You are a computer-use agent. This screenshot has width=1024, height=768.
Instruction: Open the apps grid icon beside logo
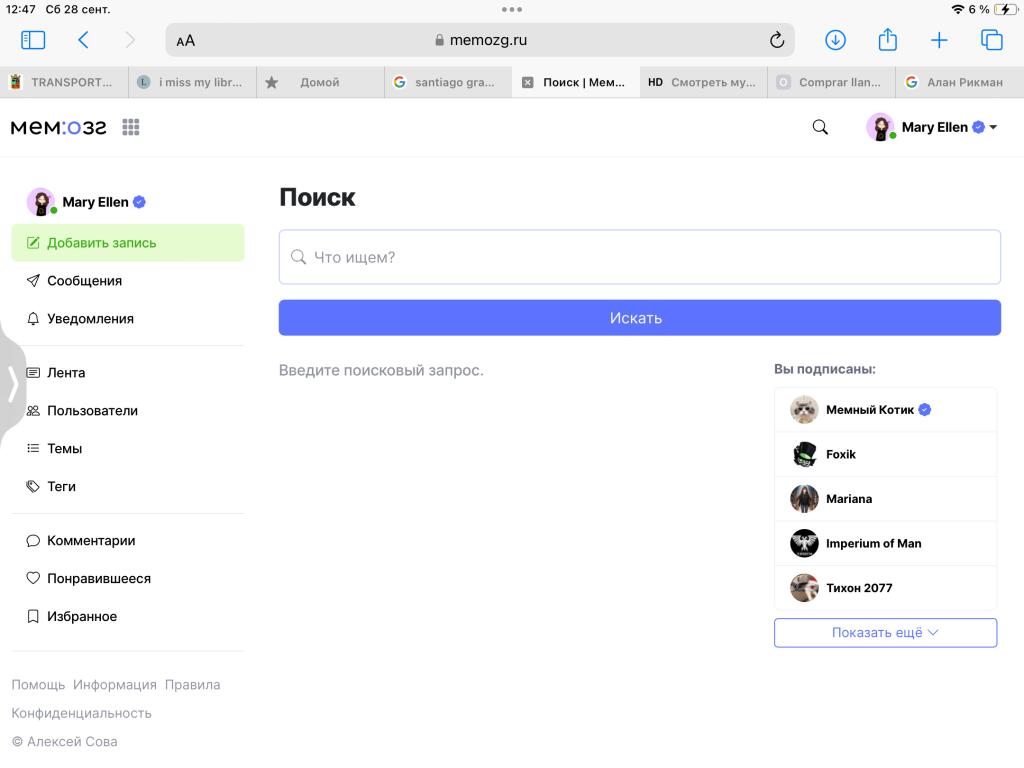131,127
